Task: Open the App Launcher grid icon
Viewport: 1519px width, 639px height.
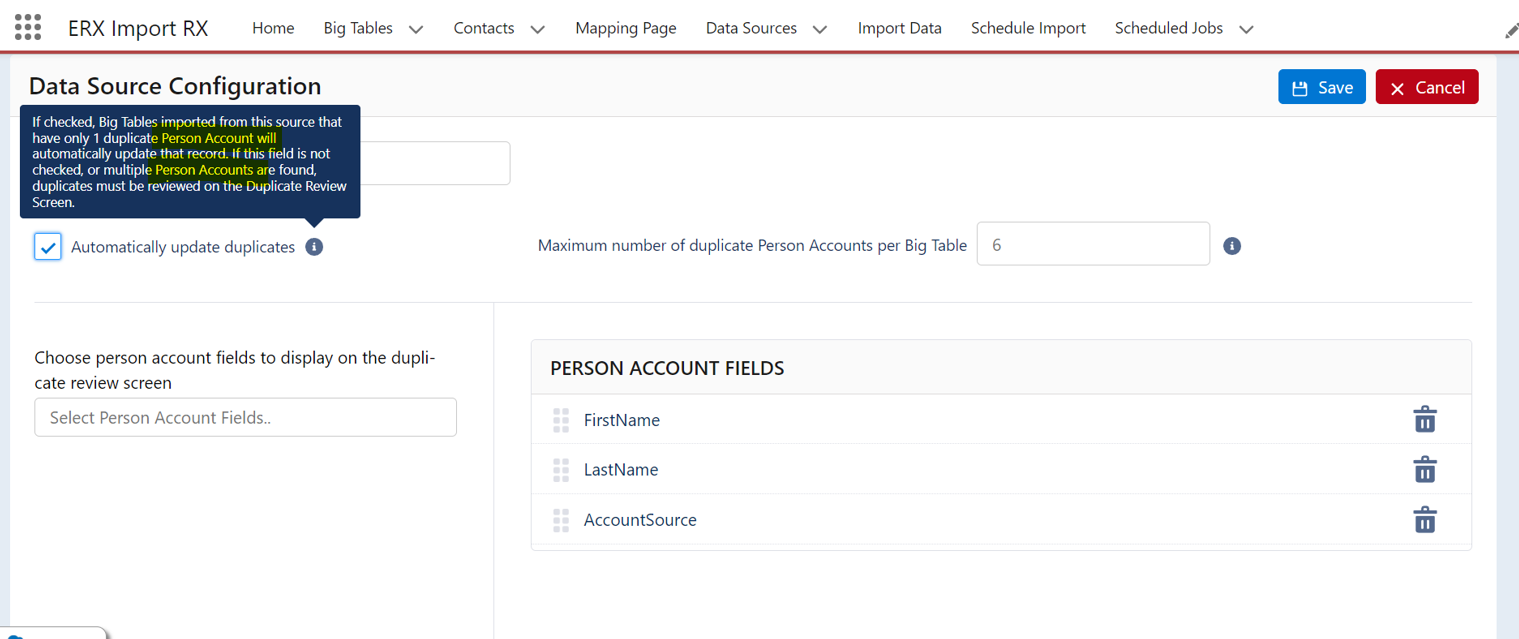Action: coord(28,28)
